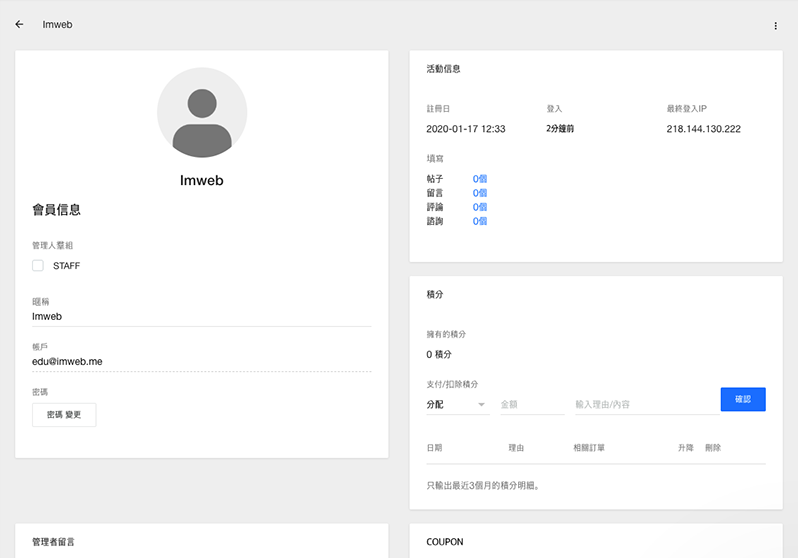Click the 只輸出最近3個月的積分明細 note

(x=482, y=486)
